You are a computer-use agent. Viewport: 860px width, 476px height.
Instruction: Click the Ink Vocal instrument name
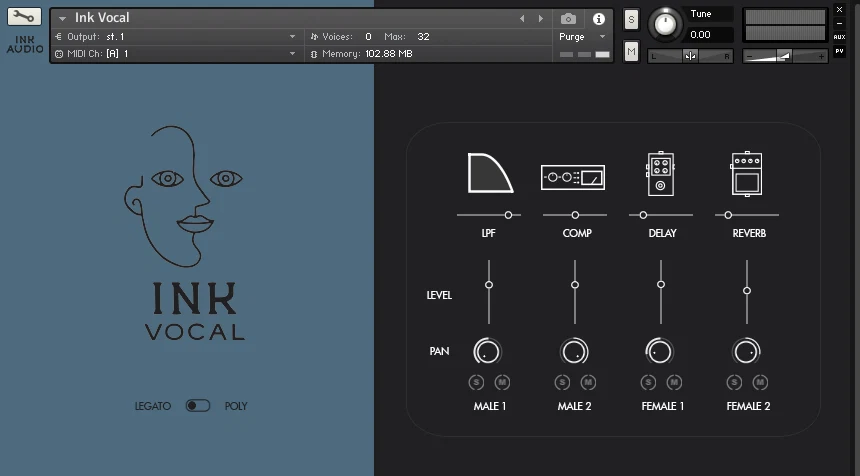(x=102, y=18)
